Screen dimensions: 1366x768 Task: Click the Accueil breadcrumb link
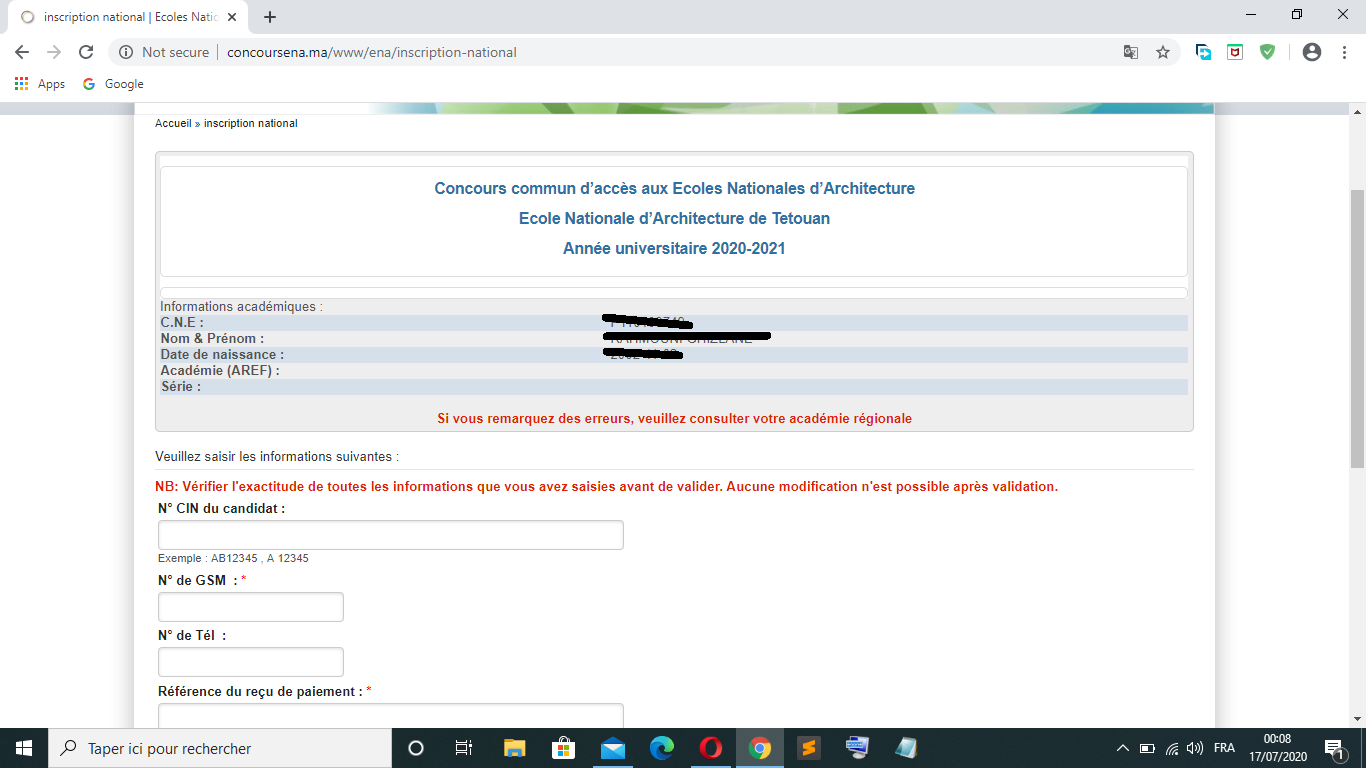pos(172,123)
